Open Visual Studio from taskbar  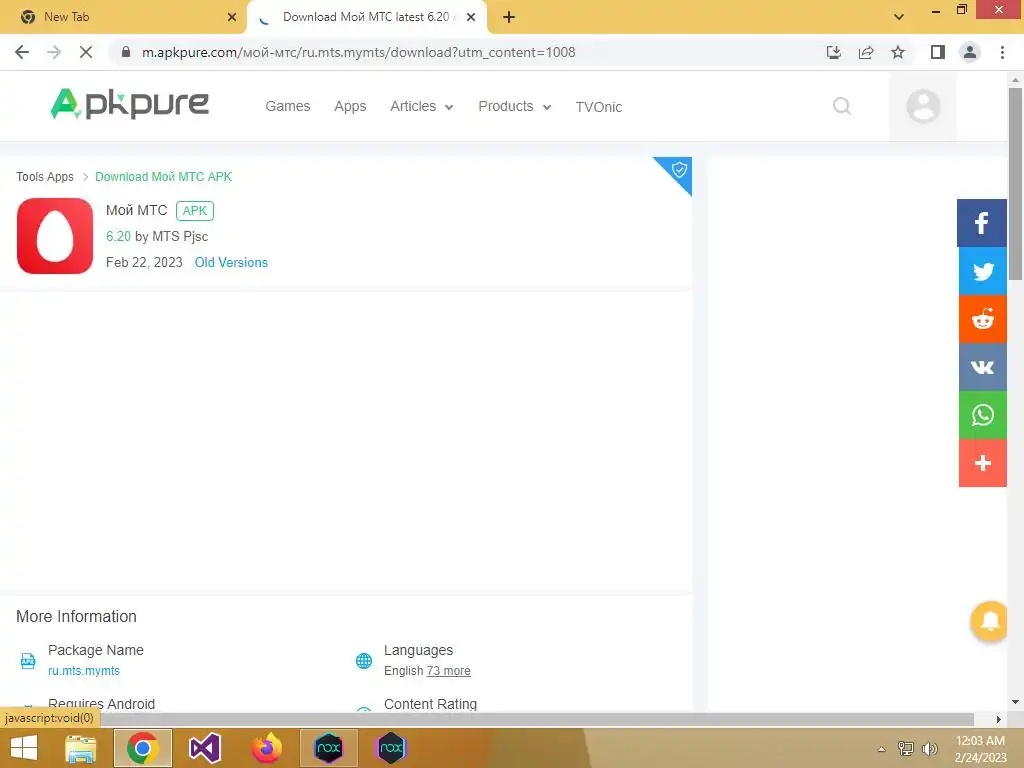coord(204,748)
